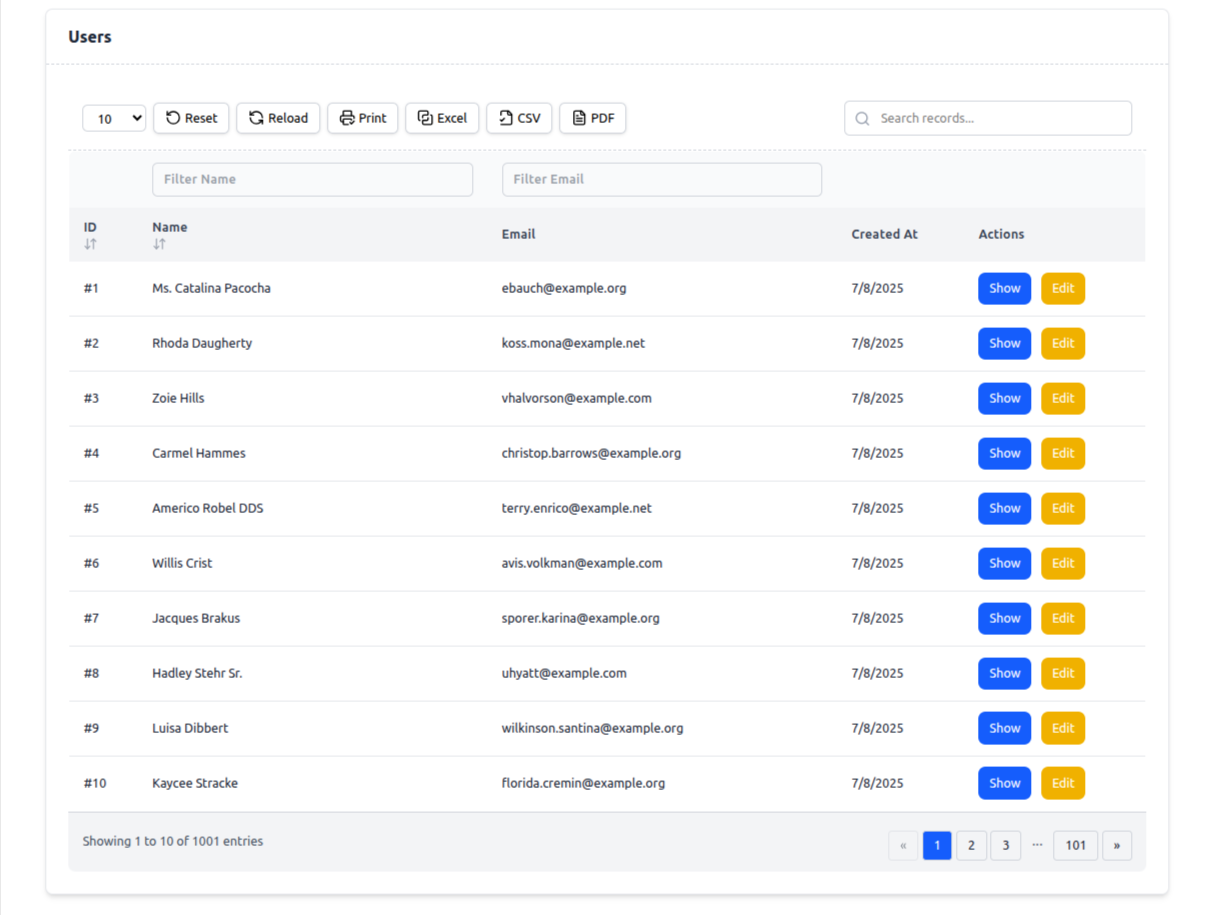Export table to Excel
Viewport: 1213px width, 915px height.
[442, 118]
